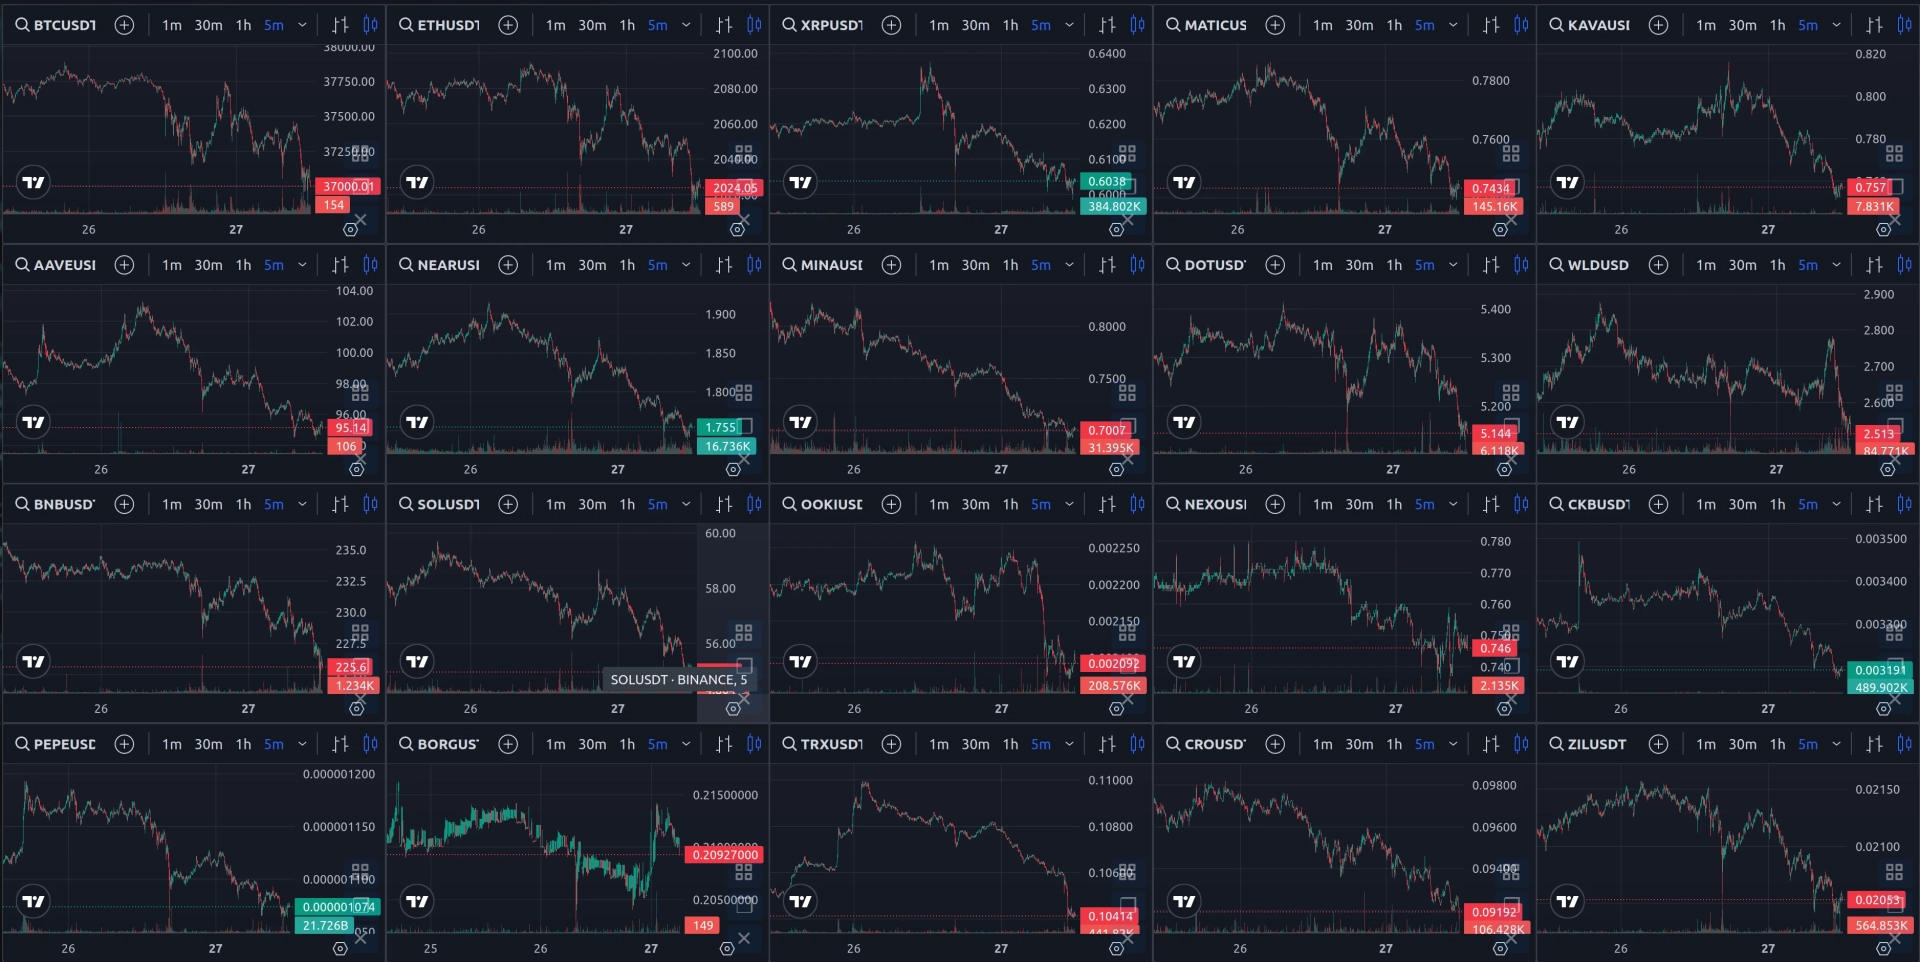The height and width of the screenshot is (962, 1920).
Task: Add a compare symbol to ETHUSDT chart
Action: pyautogui.click(x=508, y=25)
